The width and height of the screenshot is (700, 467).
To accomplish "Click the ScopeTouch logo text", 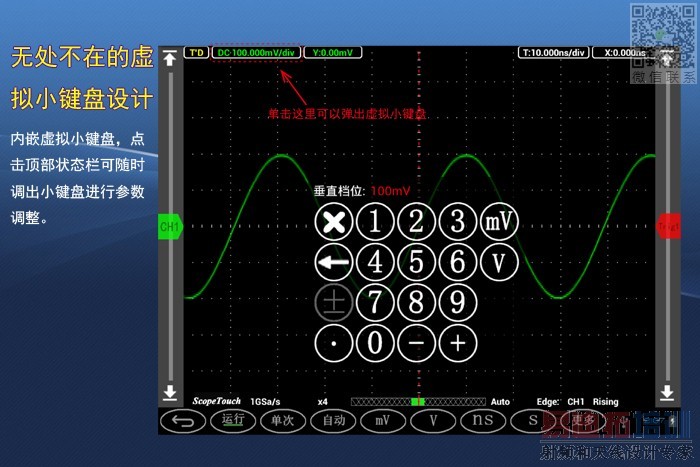I will click(217, 401).
